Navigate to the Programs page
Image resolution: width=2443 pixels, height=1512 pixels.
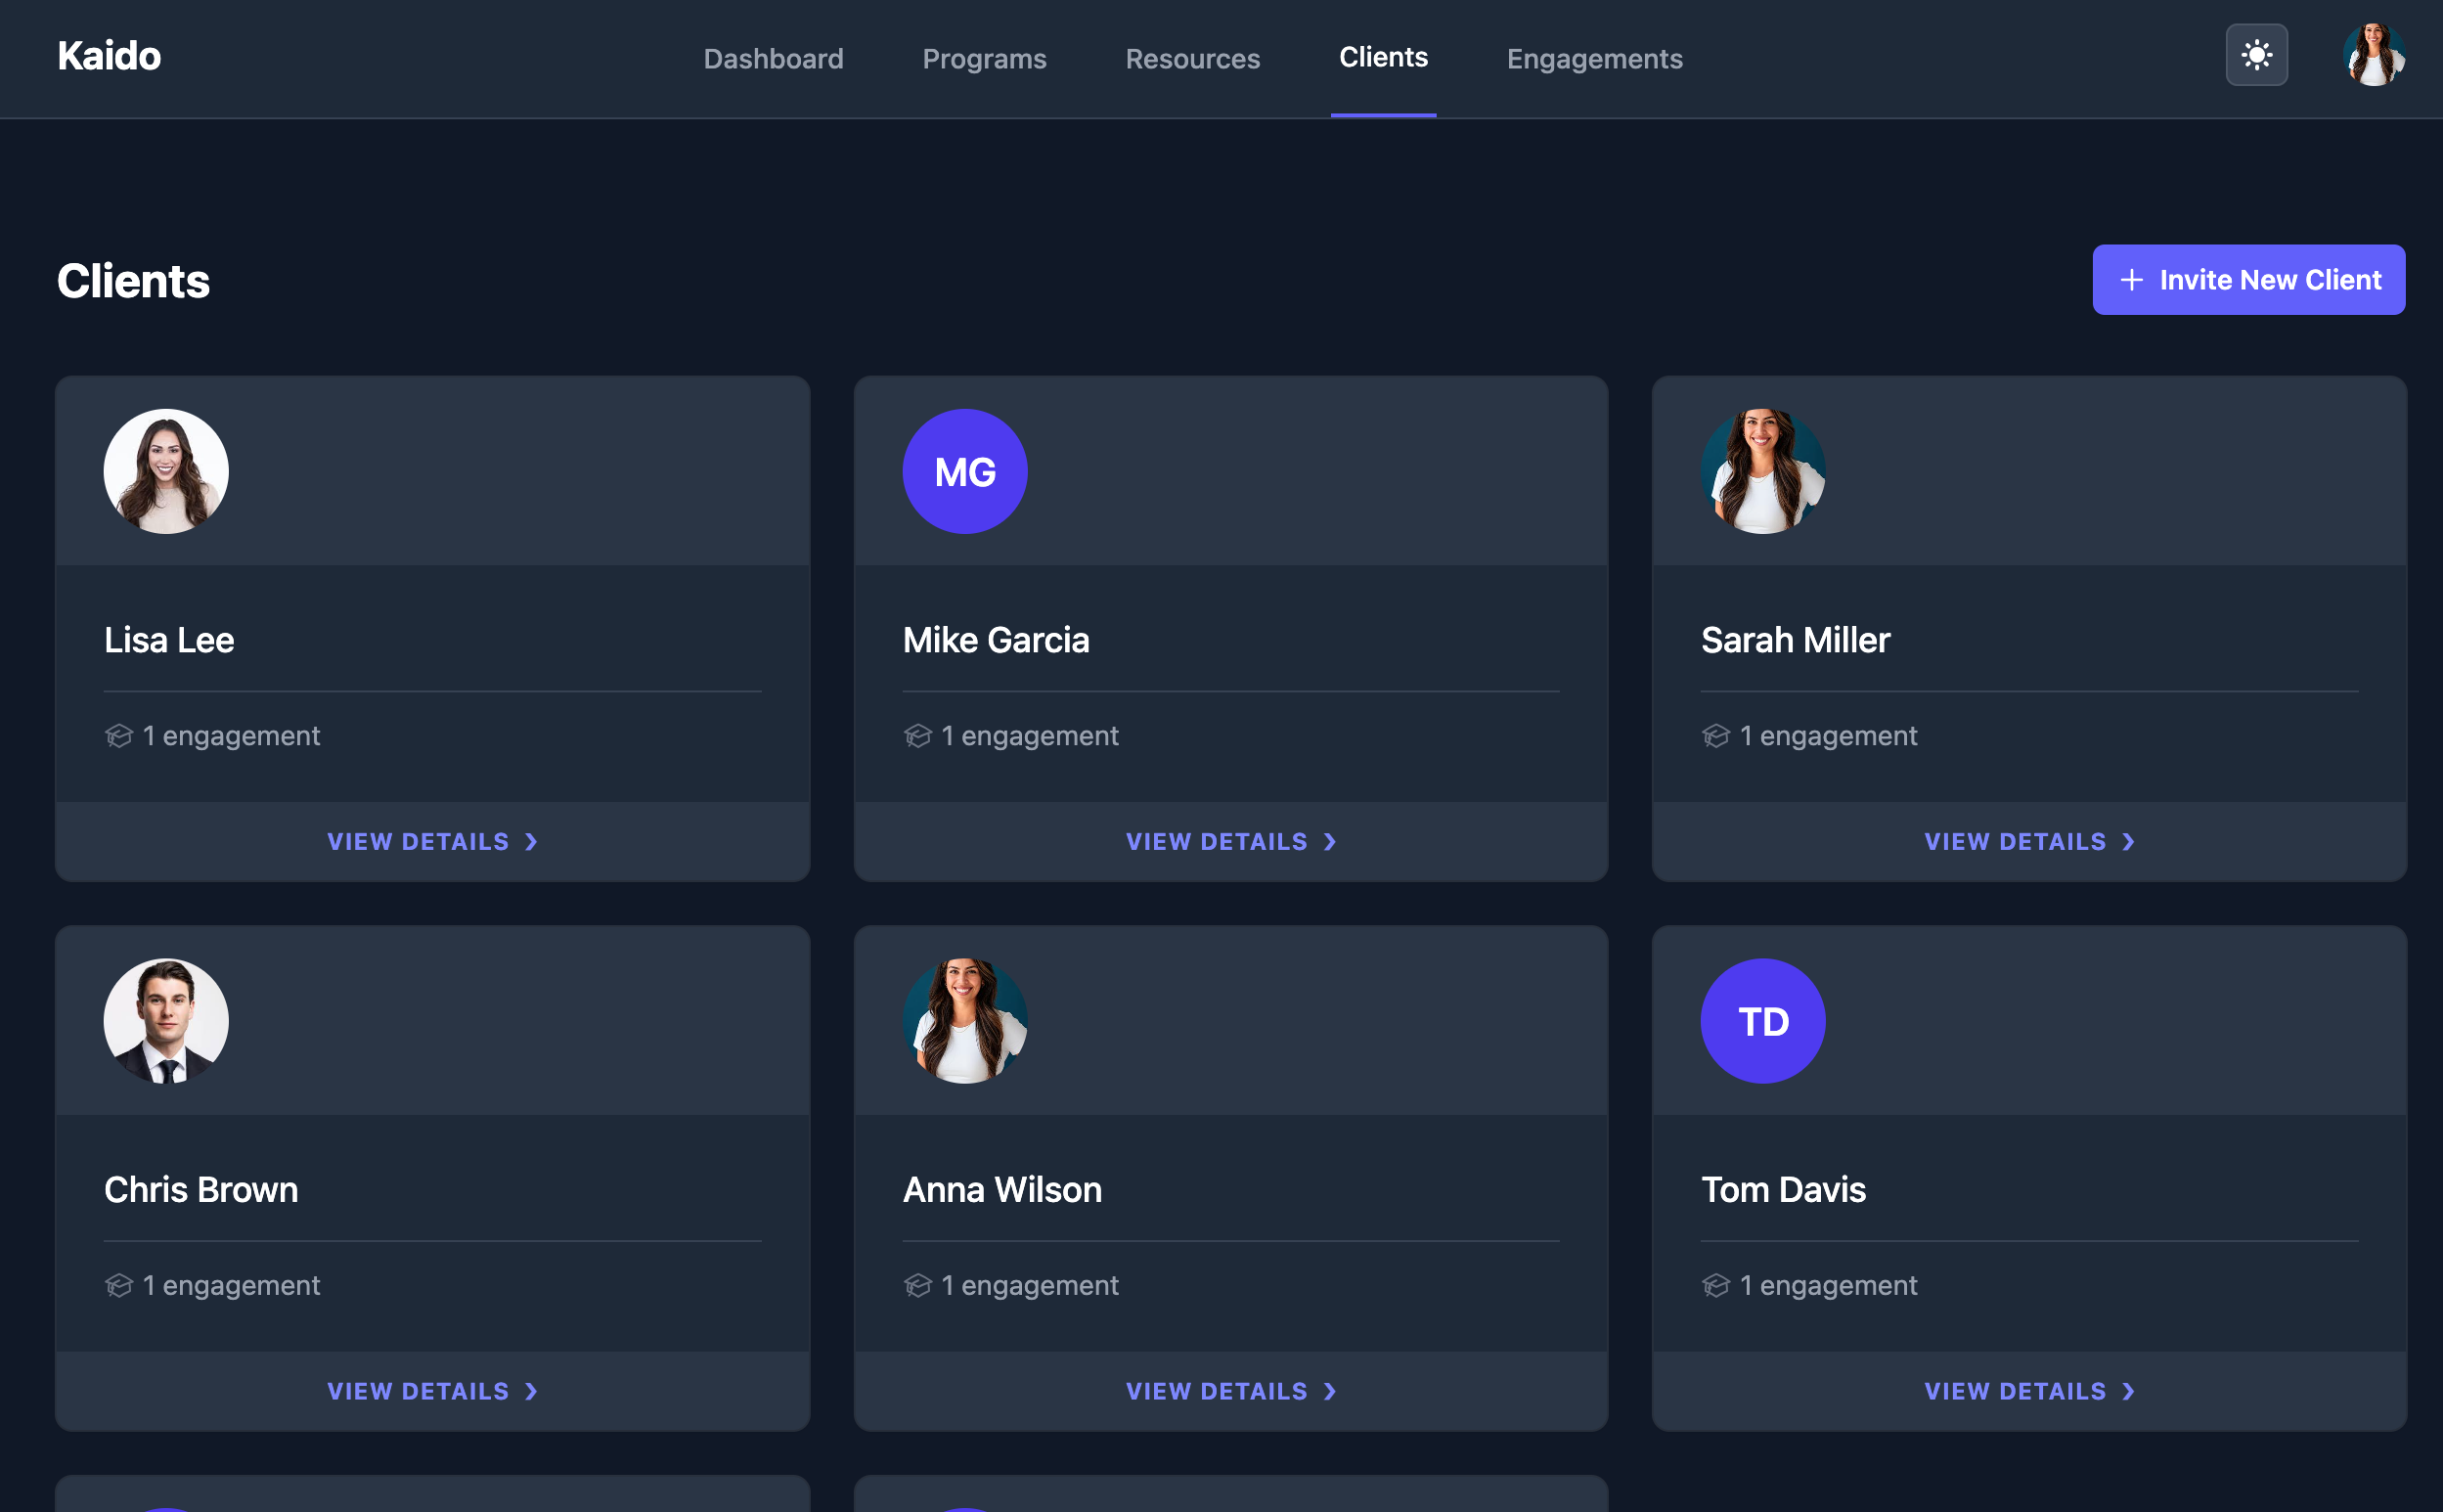click(984, 59)
